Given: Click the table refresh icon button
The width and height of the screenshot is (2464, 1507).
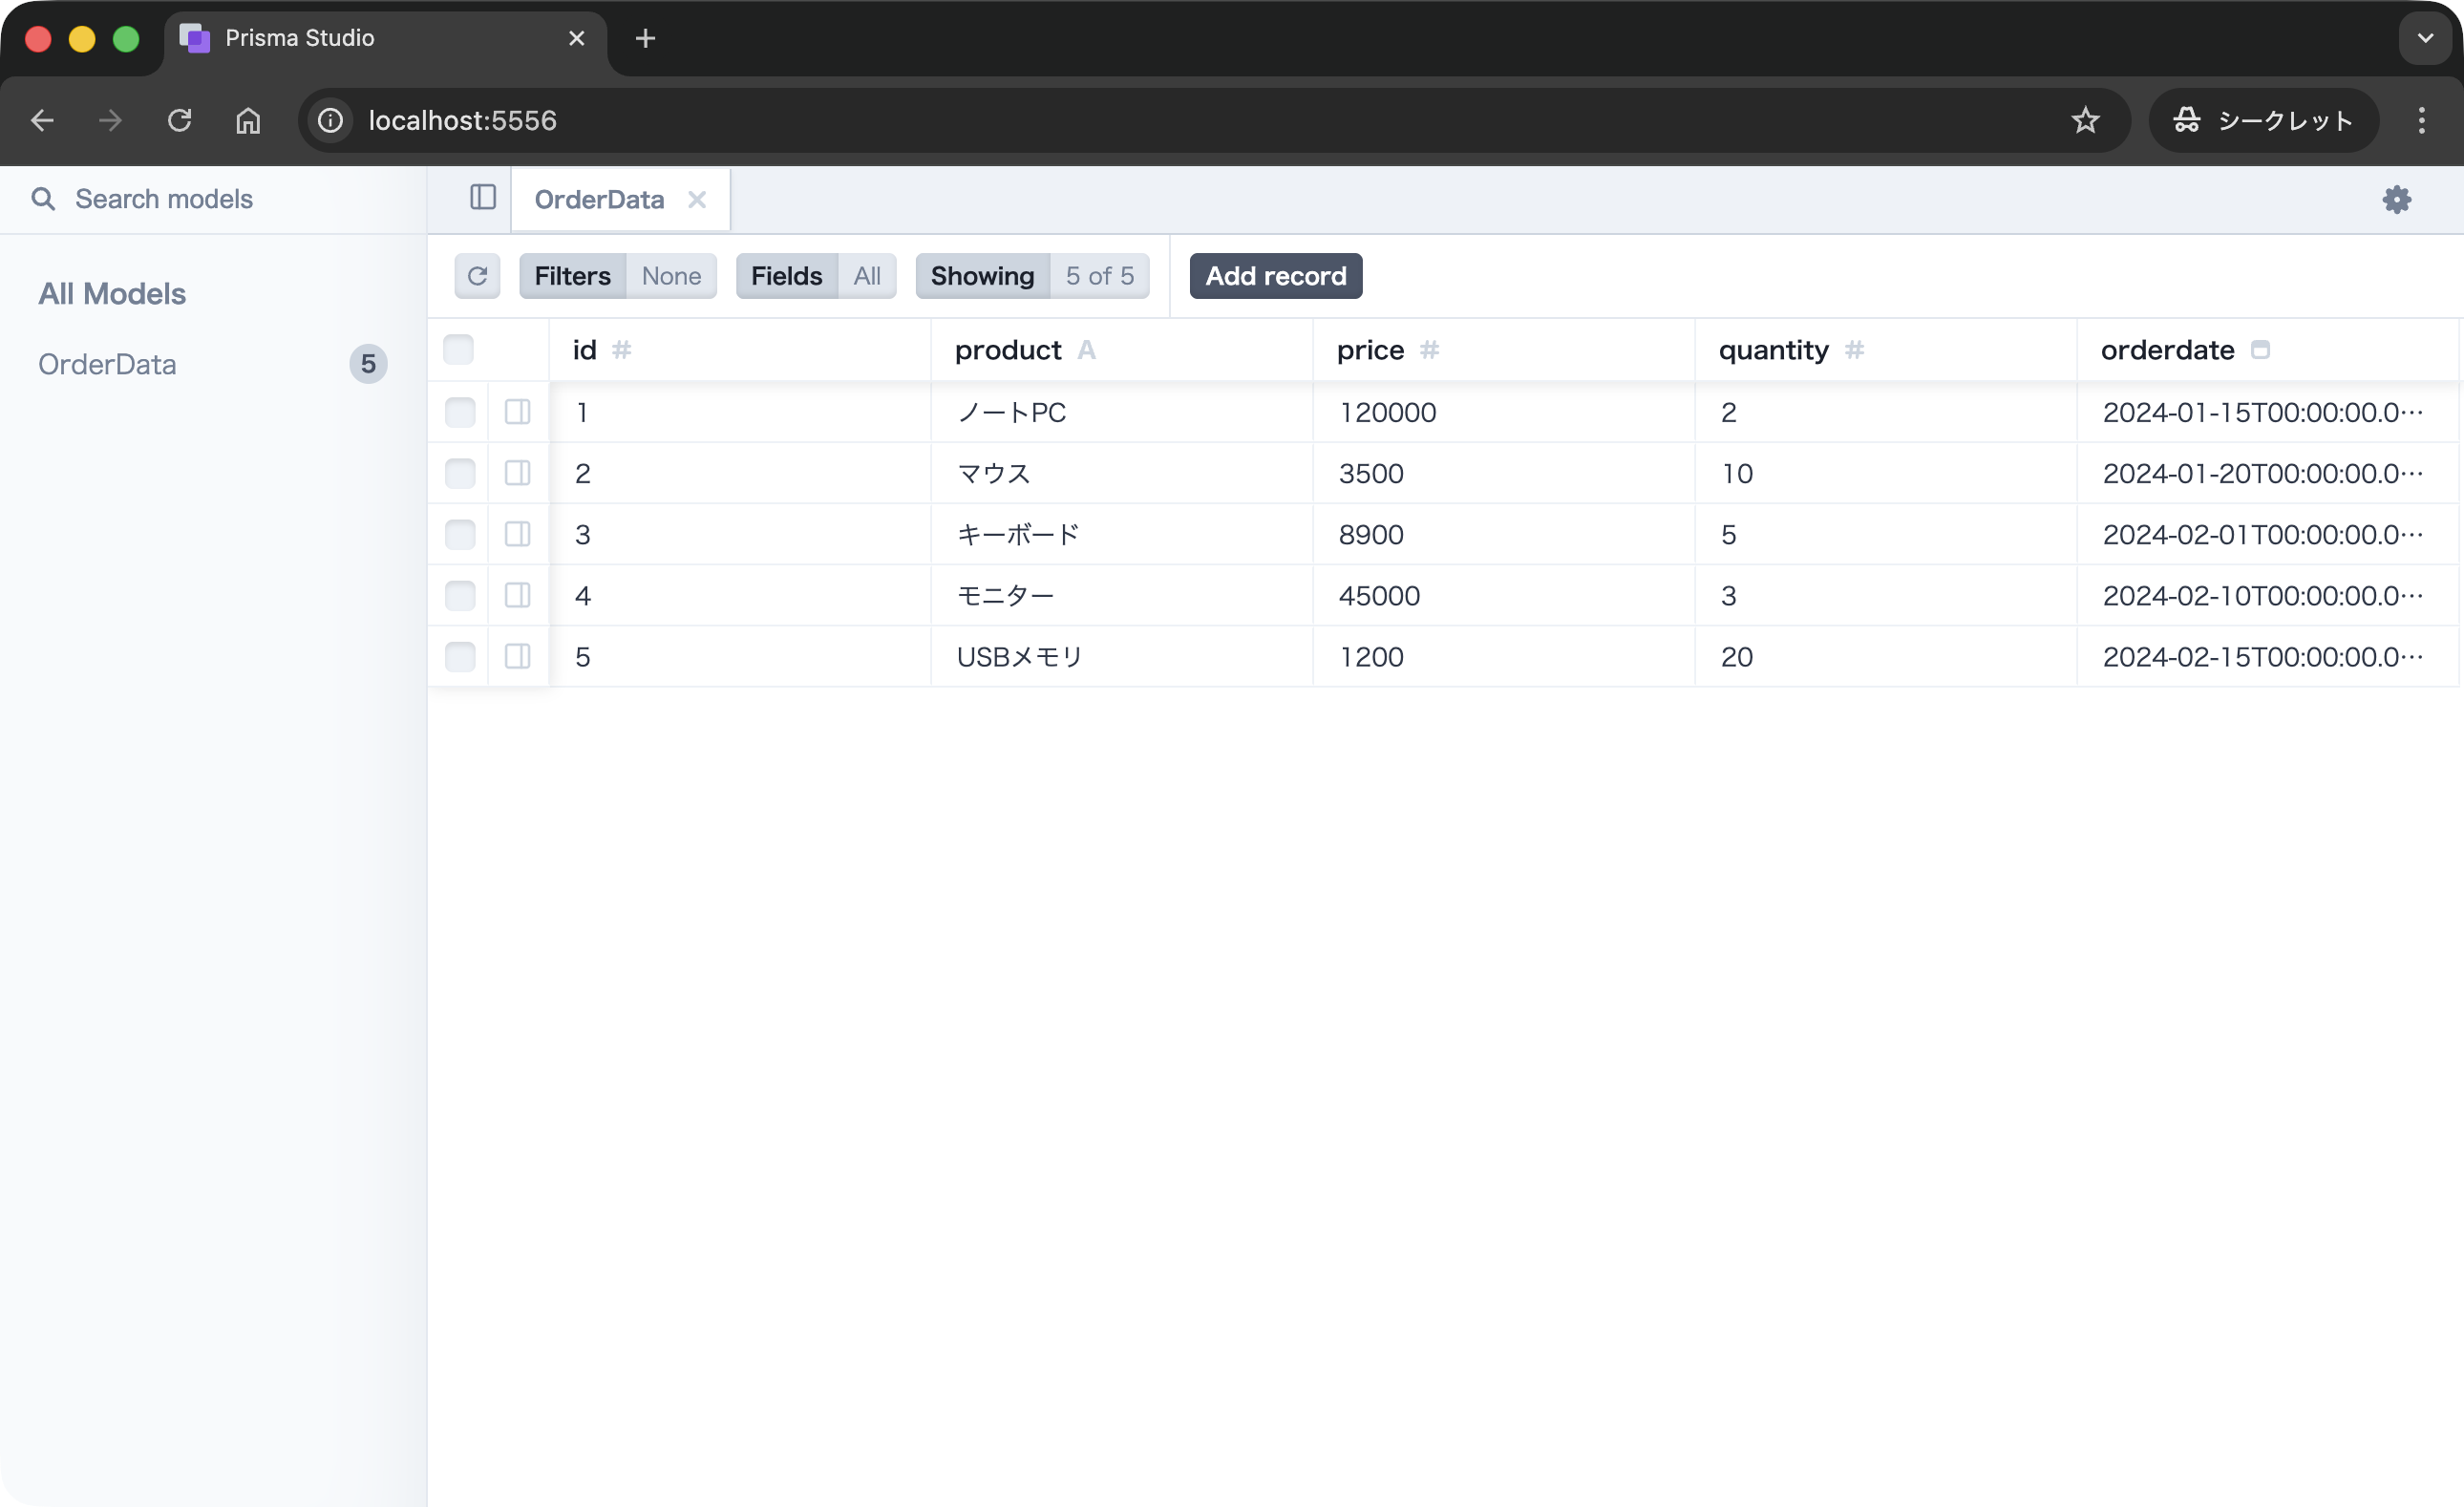Looking at the screenshot, I should (477, 276).
